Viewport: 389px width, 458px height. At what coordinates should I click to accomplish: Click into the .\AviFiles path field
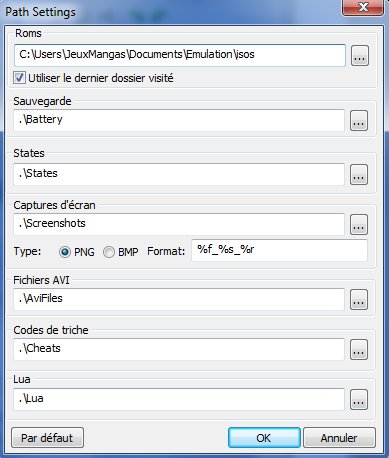(179, 299)
